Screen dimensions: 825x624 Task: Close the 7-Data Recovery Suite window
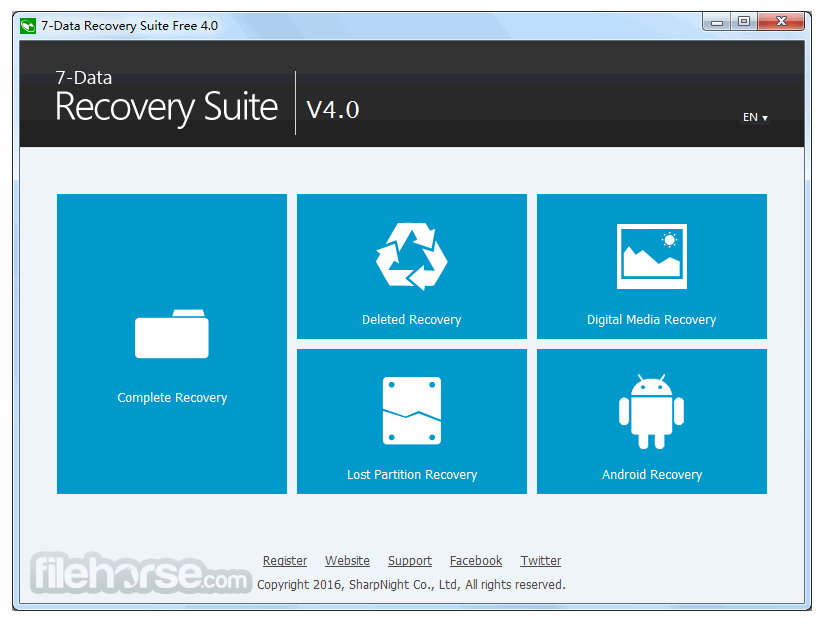(781, 21)
